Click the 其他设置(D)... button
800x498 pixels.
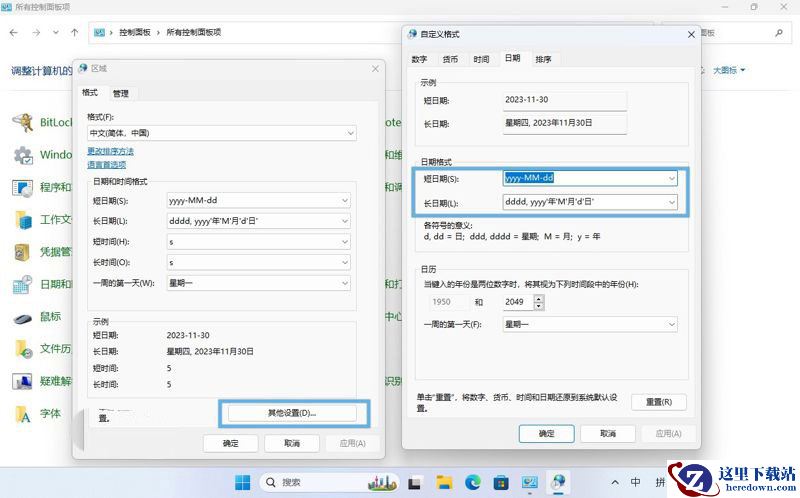point(292,413)
